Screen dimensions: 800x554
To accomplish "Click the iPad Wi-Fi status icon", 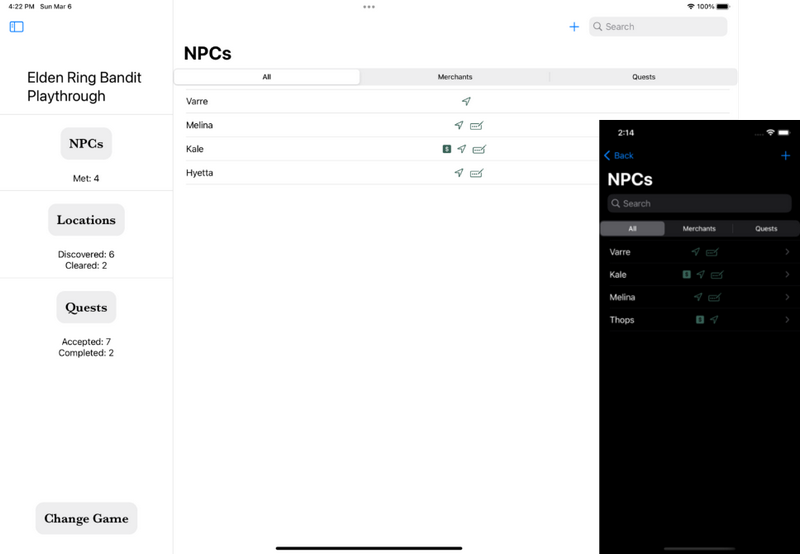I will click(691, 7).
